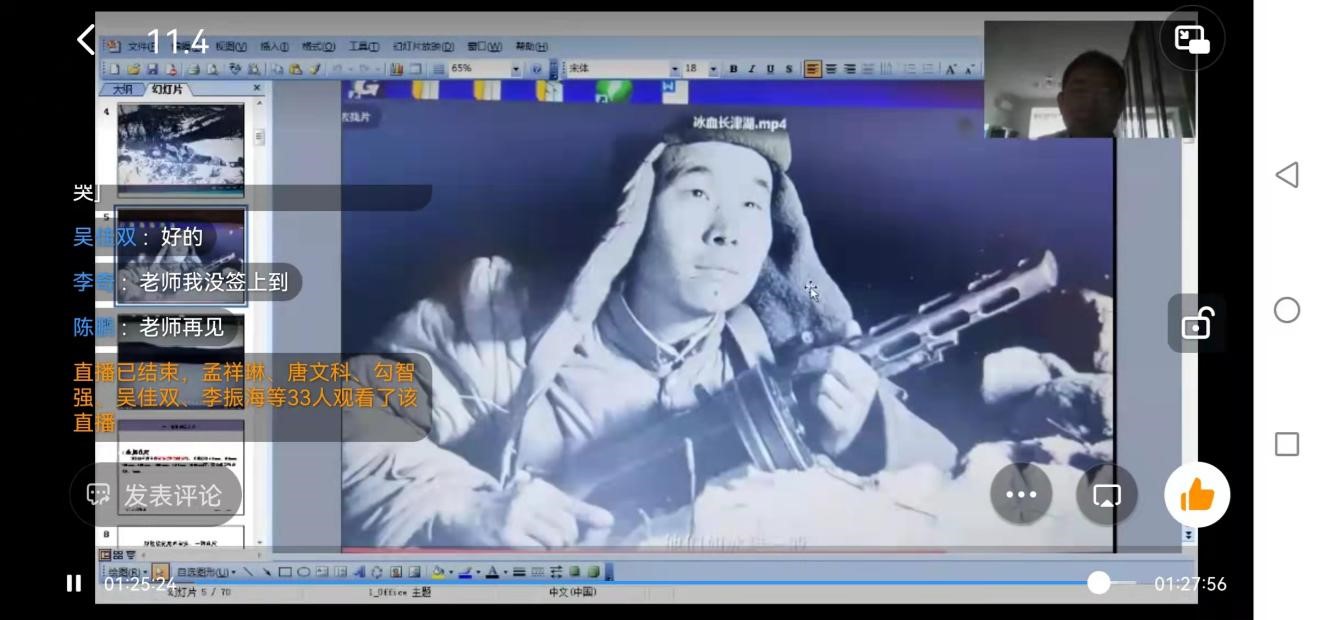Expand the 65% zoom dropdown
1320x620 pixels.
pos(516,69)
